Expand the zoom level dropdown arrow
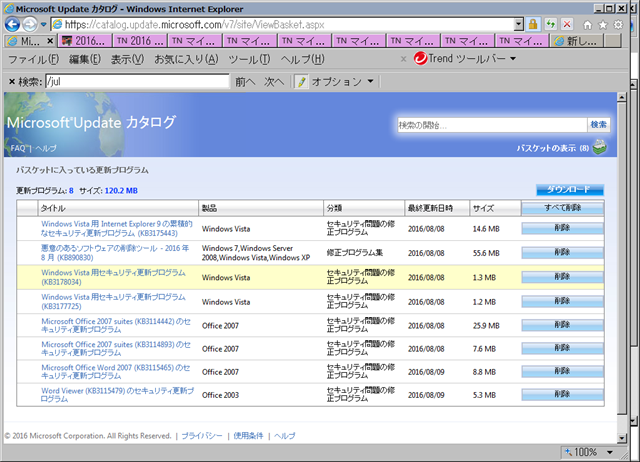The image size is (640, 462). point(610,452)
